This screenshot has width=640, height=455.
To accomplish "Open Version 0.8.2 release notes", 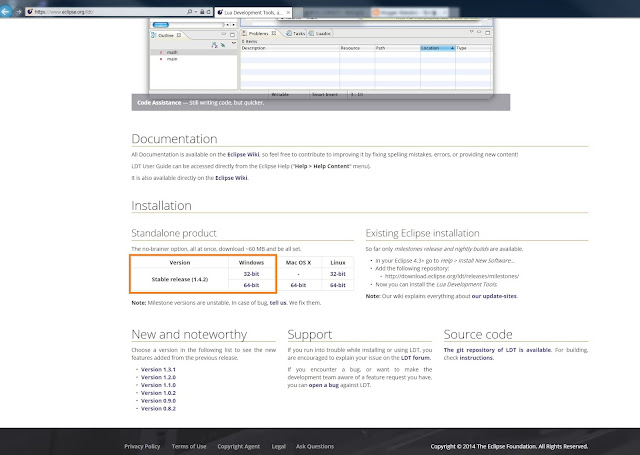I will pyautogui.click(x=158, y=408).
